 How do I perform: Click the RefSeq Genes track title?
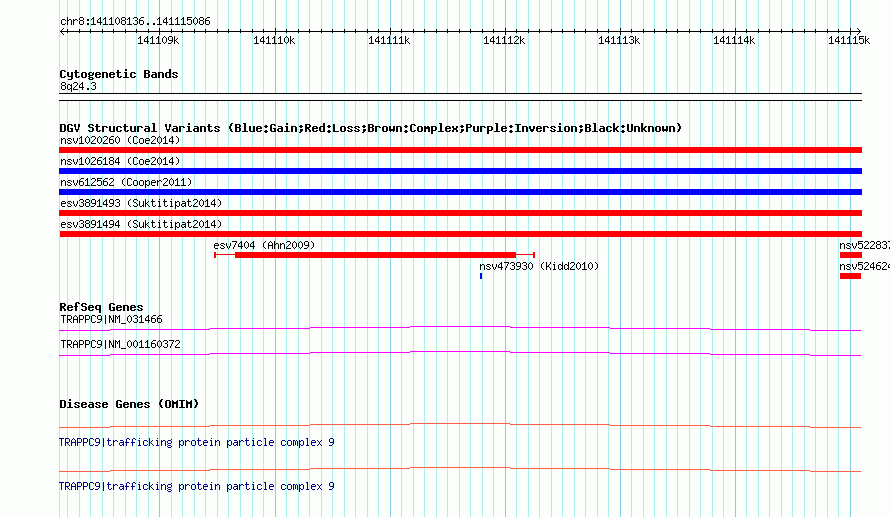101,307
